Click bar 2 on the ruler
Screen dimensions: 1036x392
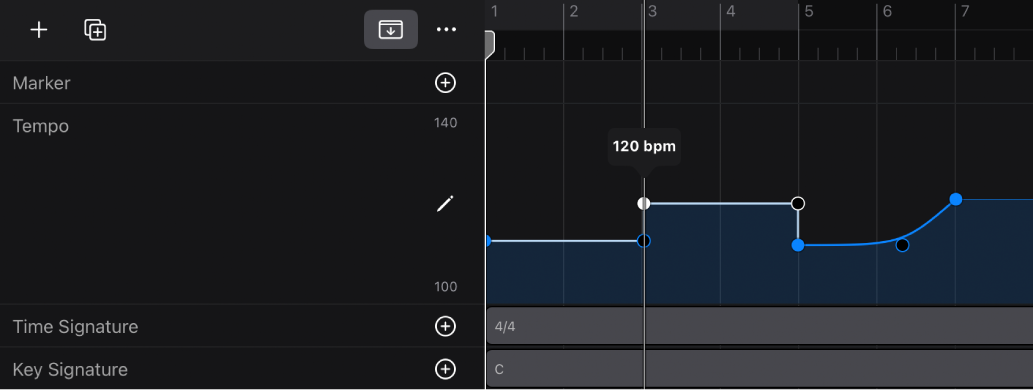pyautogui.click(x=574, y=11)
